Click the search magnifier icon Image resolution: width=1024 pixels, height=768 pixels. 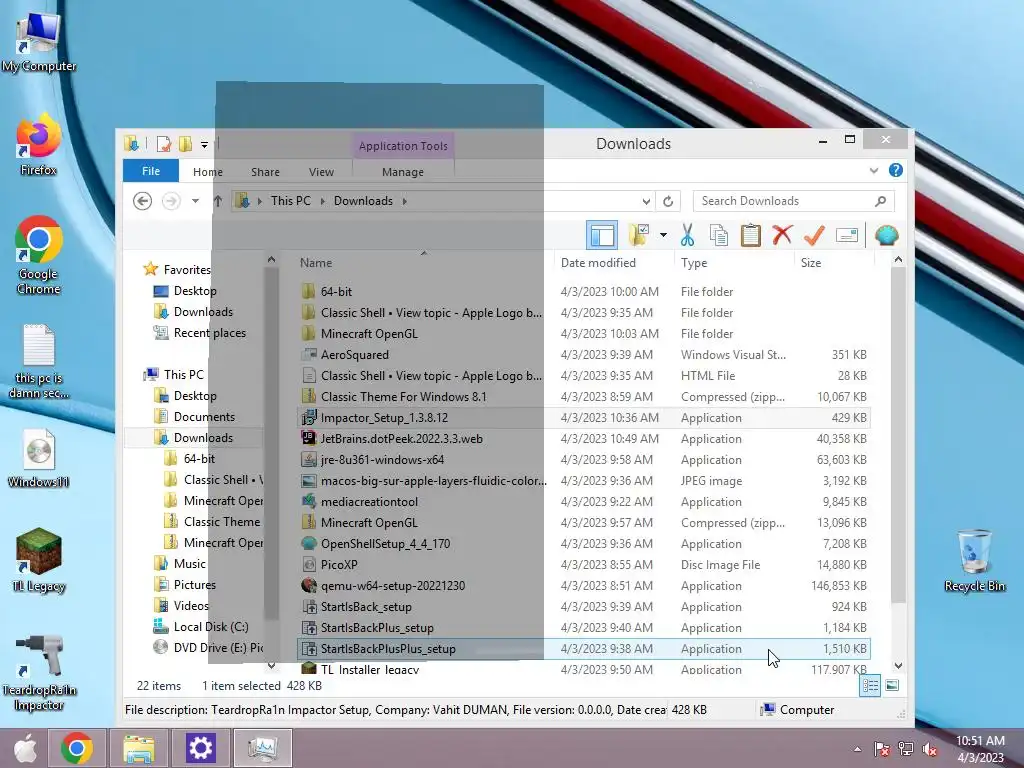point(880,201)
